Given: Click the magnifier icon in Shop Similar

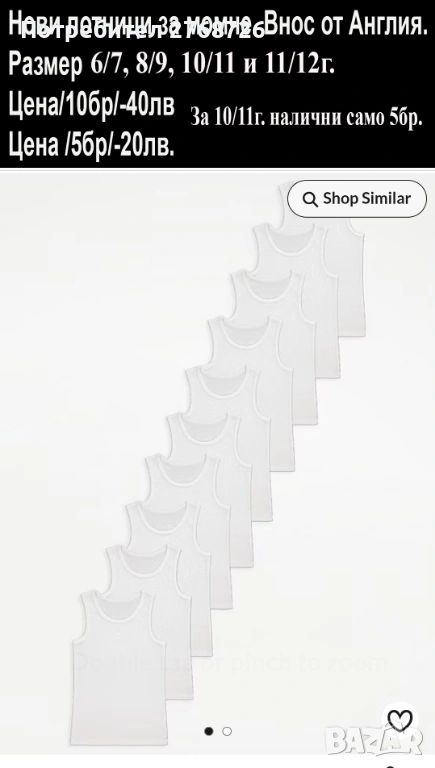Looking at the screenshot, I should click(x=310, y=199).
